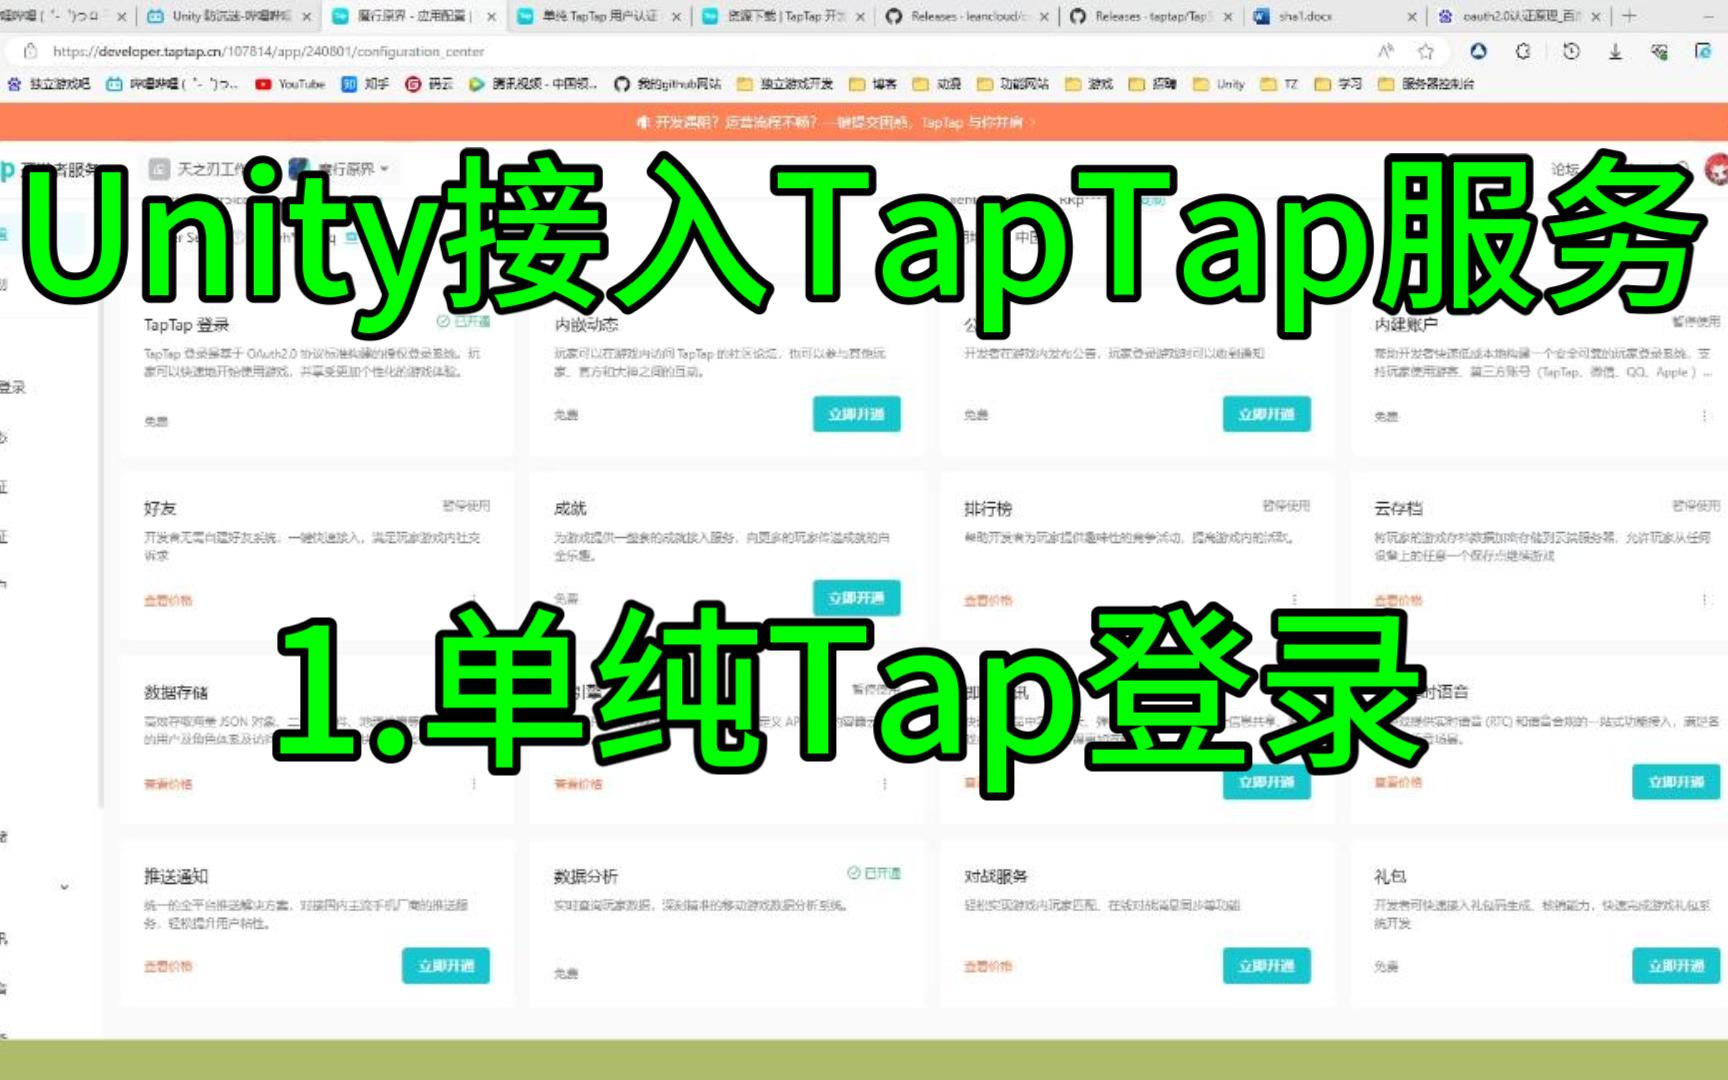Image resolution: width=1728 pixels, height=1080 pixels.
Task: Click '立即开通' on the 成就 card
Action: point(856,597)
